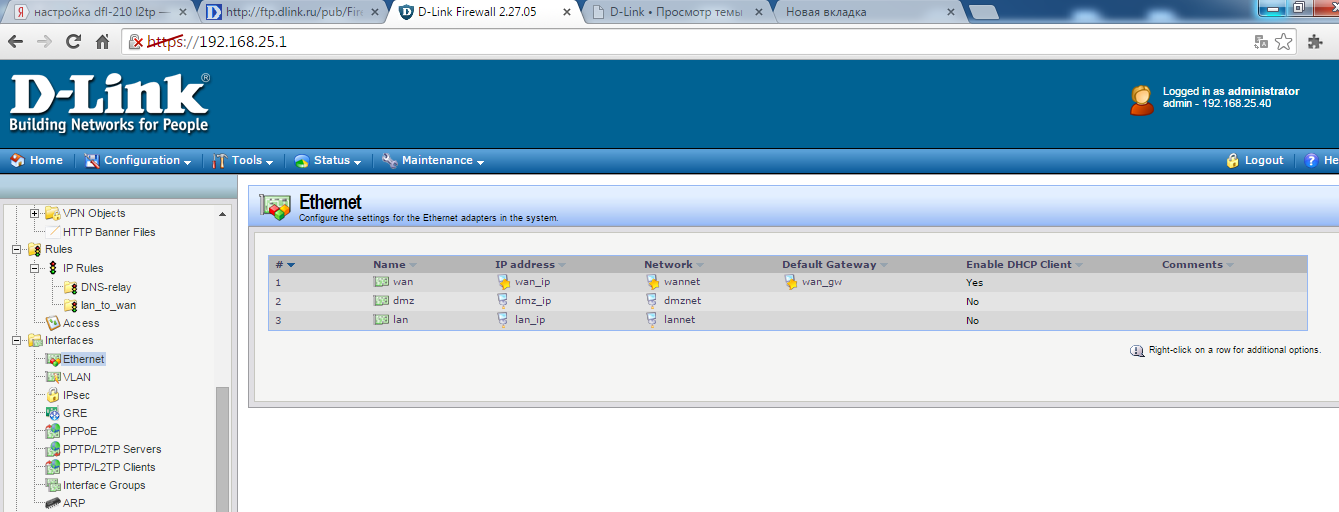This screenshot has height=512, width=1339.
Task: Click the HTTP Banner Files icon
Action: (53, 232)
